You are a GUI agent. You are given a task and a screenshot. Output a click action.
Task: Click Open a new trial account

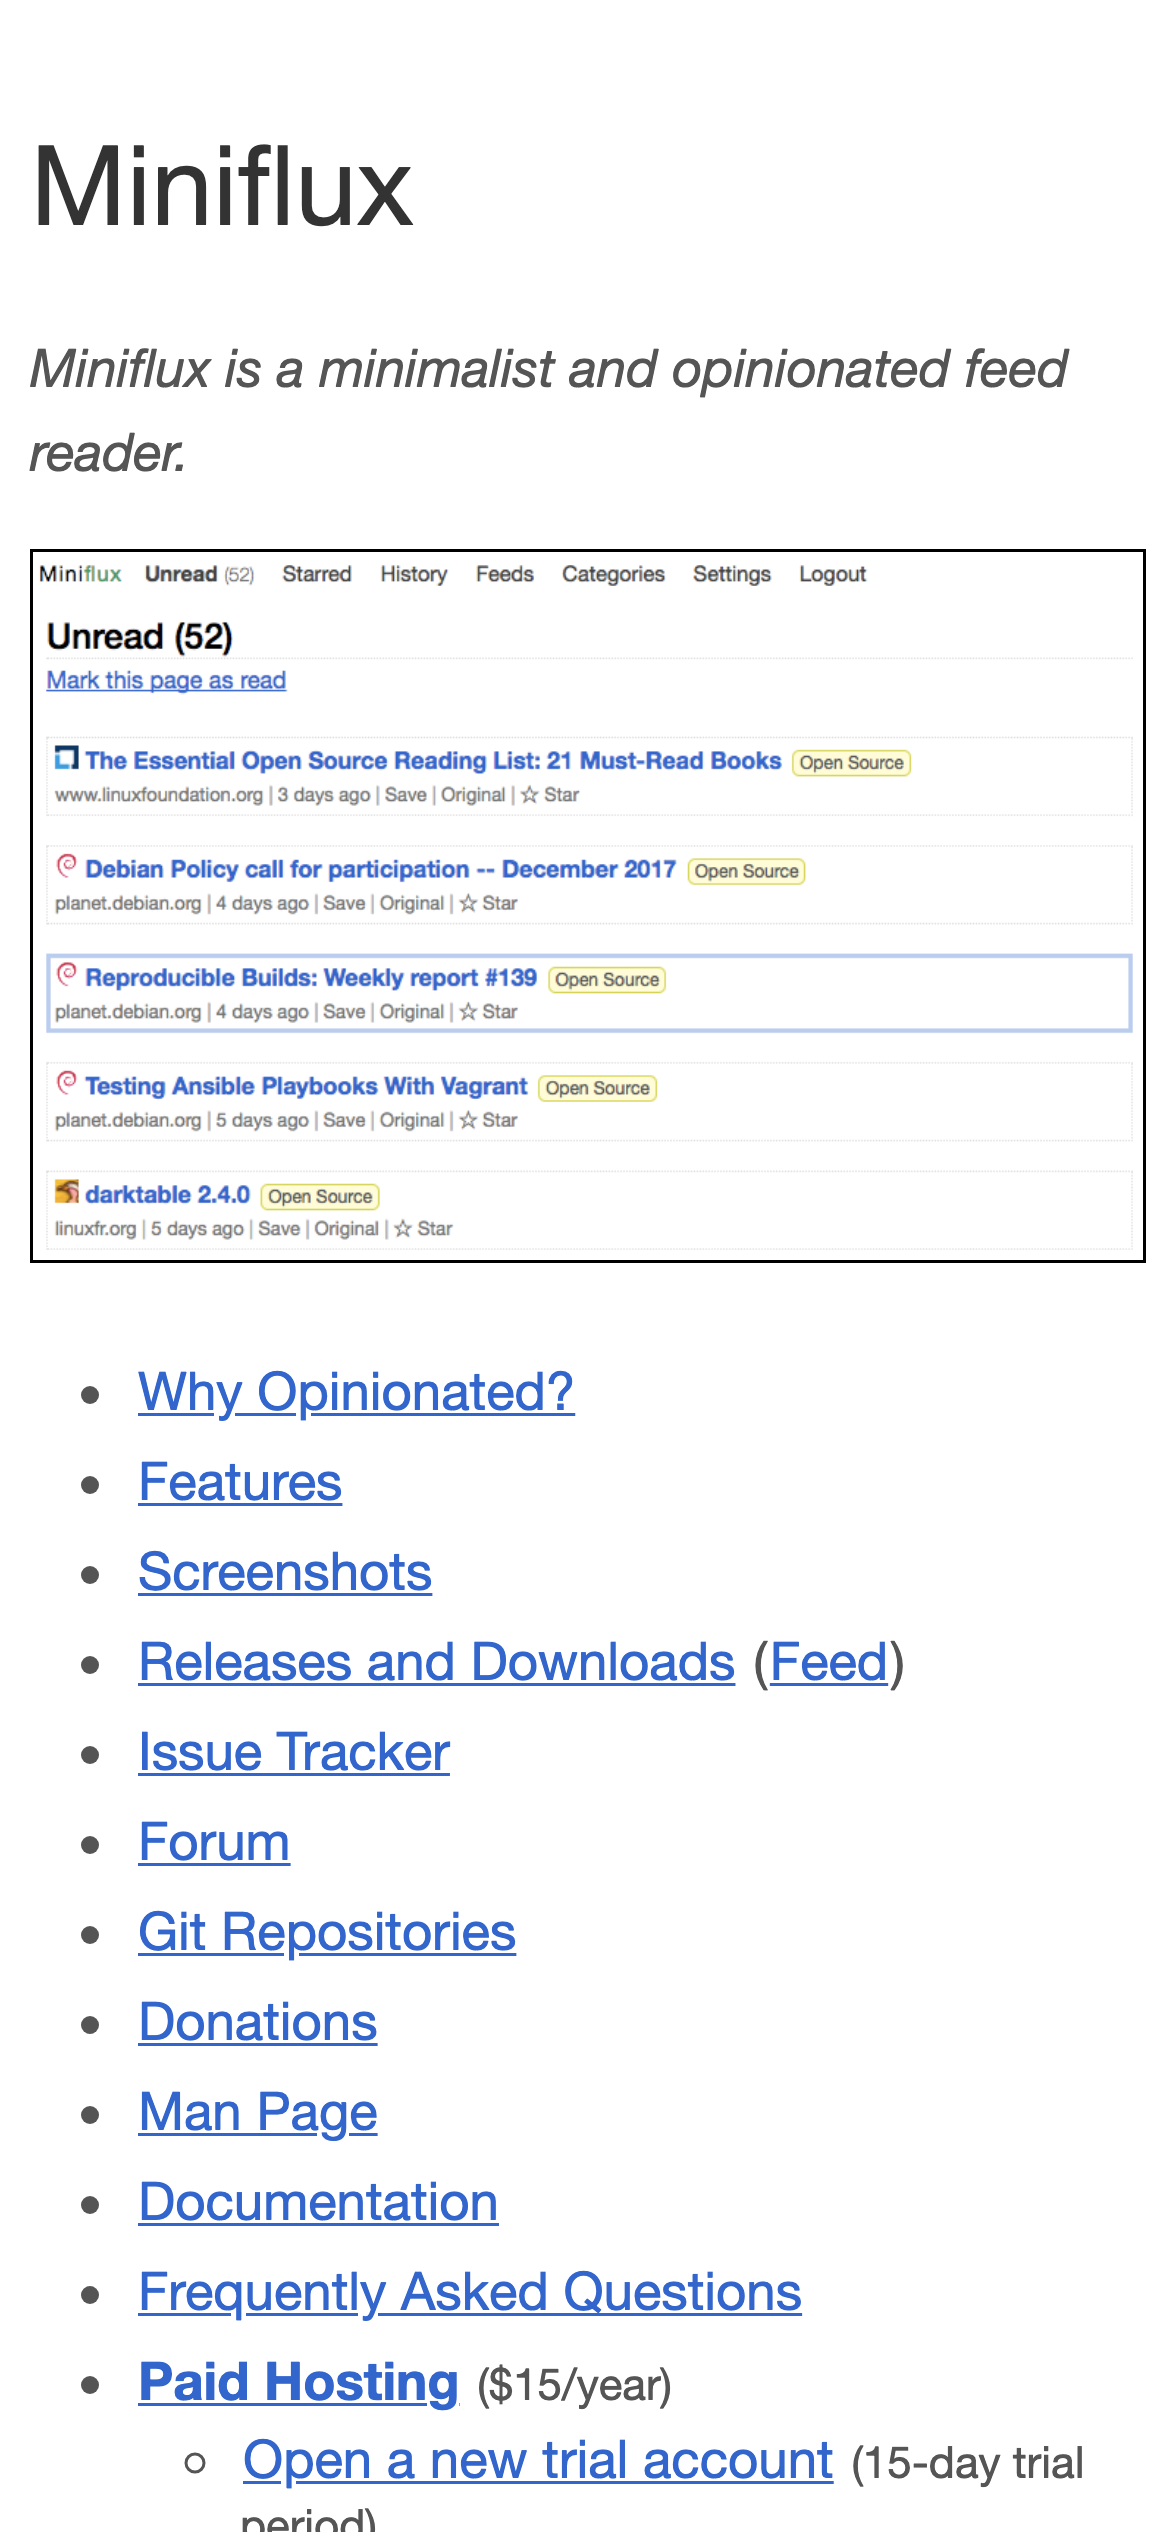tap(538, 2460)
